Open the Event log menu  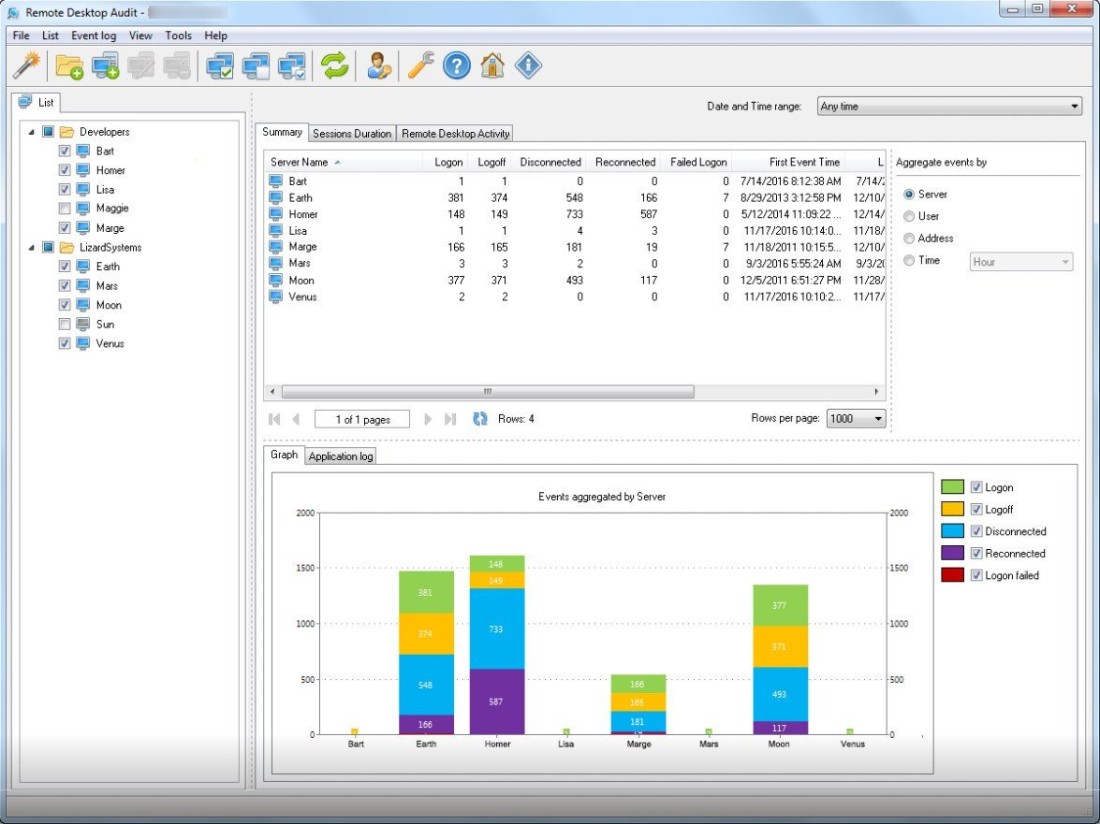(x=94, y=36)
